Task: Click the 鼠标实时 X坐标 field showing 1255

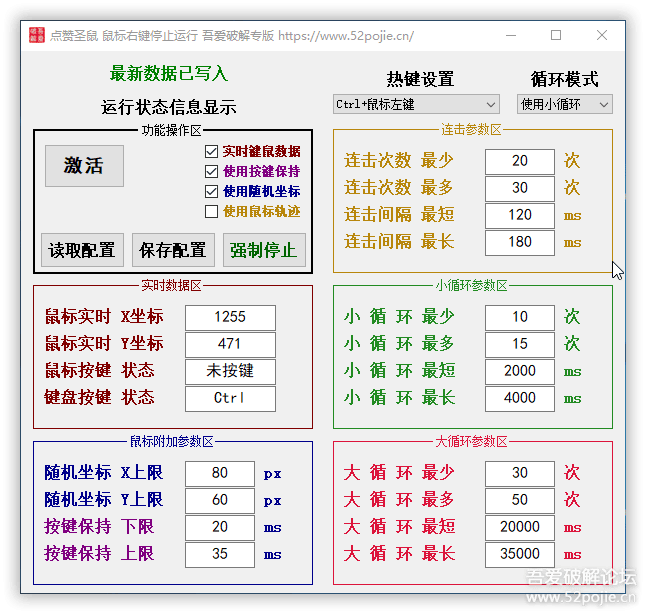Action: 230,317
